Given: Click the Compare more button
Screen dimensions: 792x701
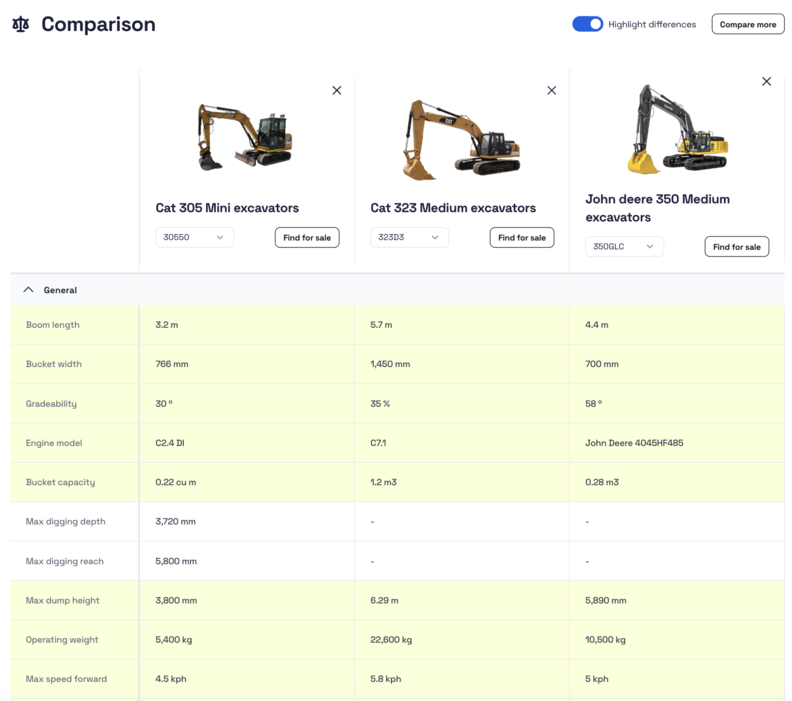Looking at the screenshot, I should coord(747,24).
